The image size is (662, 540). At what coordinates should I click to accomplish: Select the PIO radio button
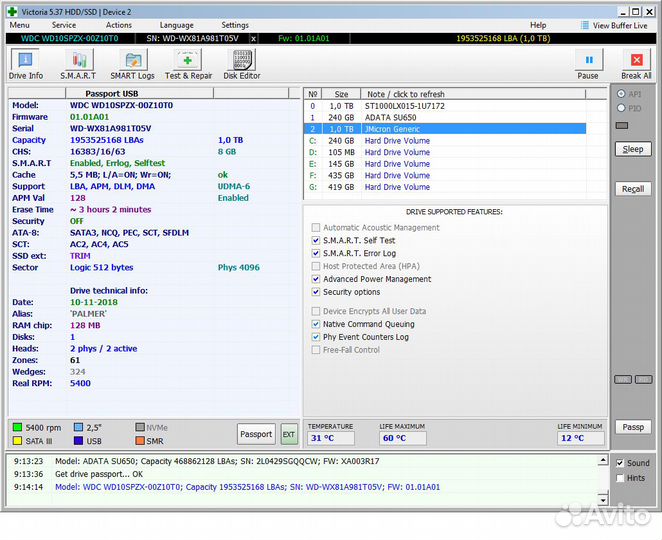[622, 107]
